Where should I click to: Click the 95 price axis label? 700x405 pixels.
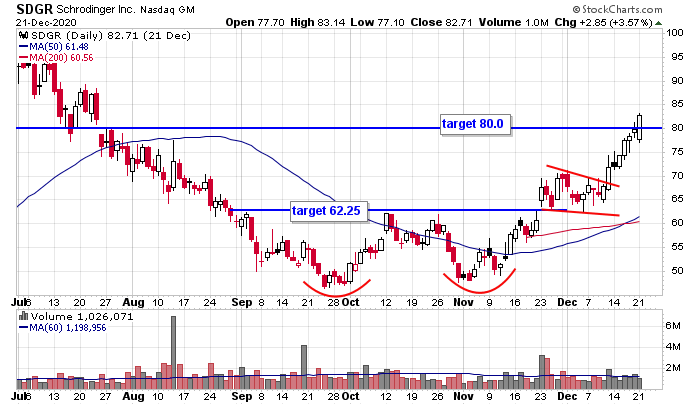pyautogui.click(x=677, y=57)
